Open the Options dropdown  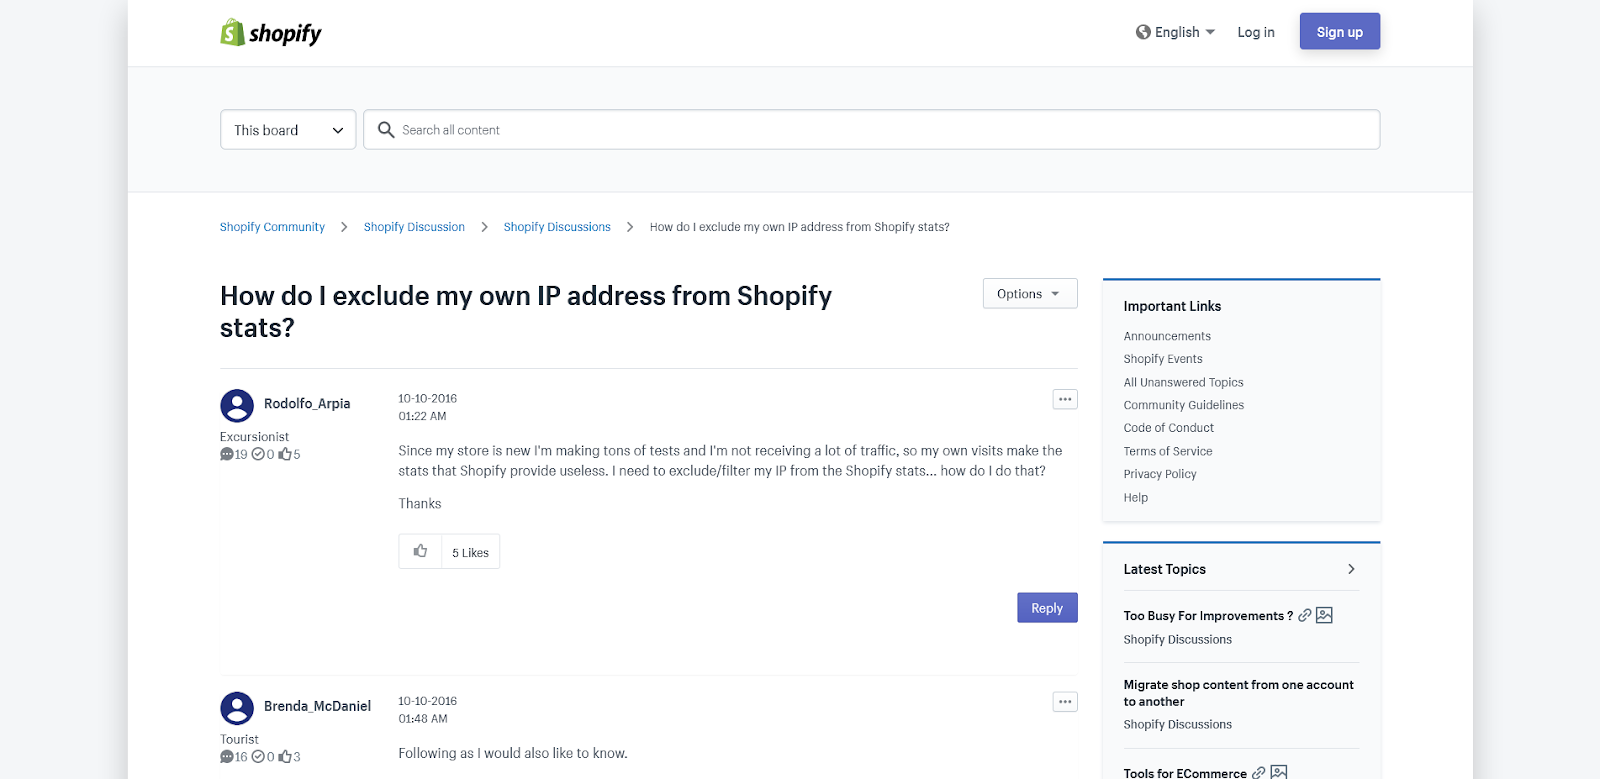pyautogui.click(x=1029, y=294)
